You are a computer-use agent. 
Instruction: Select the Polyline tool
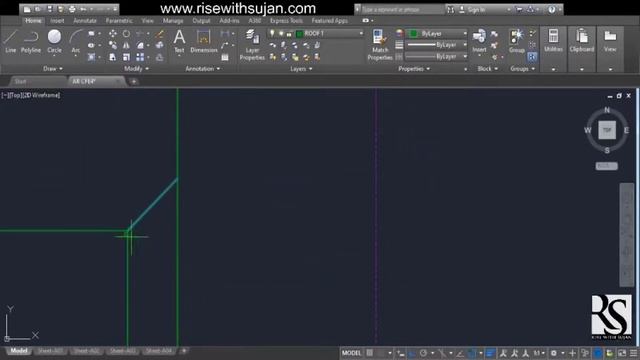coord(31,41)
